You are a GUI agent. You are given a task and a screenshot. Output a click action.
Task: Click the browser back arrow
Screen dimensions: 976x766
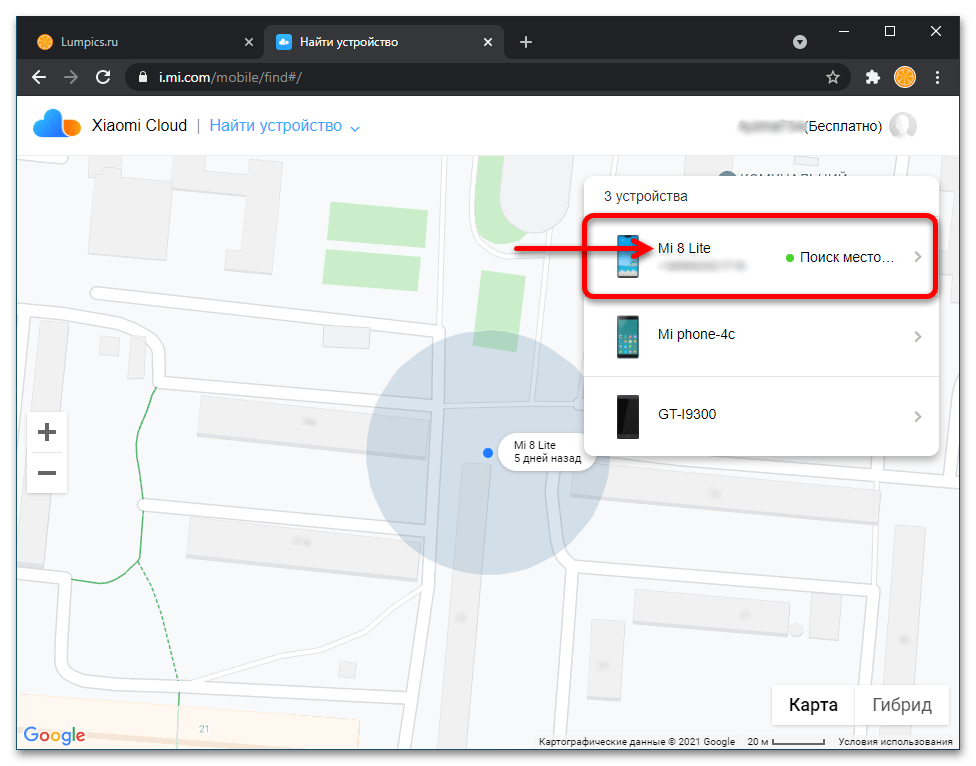pyautogui.click(x=39, y=77)
